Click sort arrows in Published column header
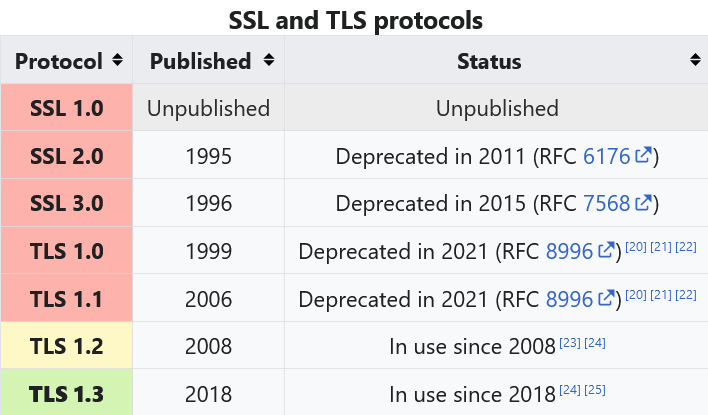The width and height of the screenshot is (708, 415). pos(268,61)
